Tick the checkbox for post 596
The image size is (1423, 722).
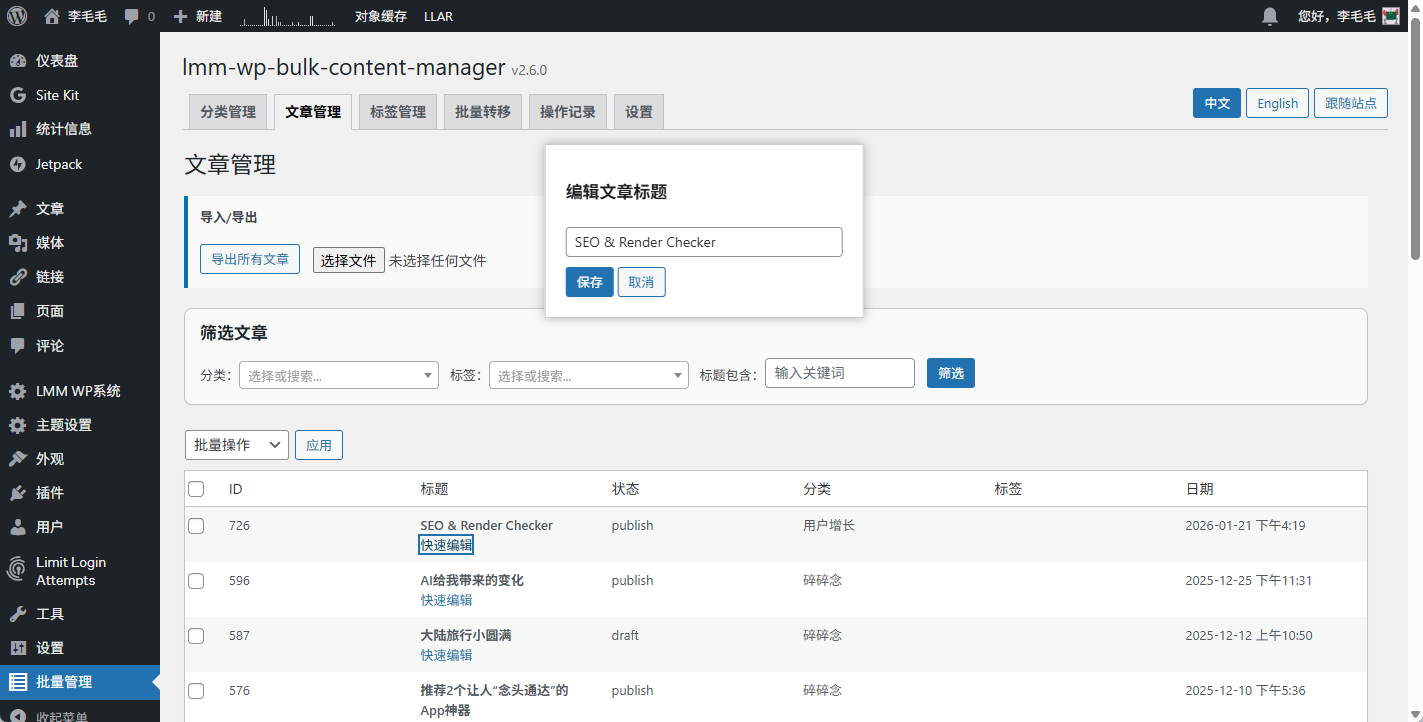point(196,581)
